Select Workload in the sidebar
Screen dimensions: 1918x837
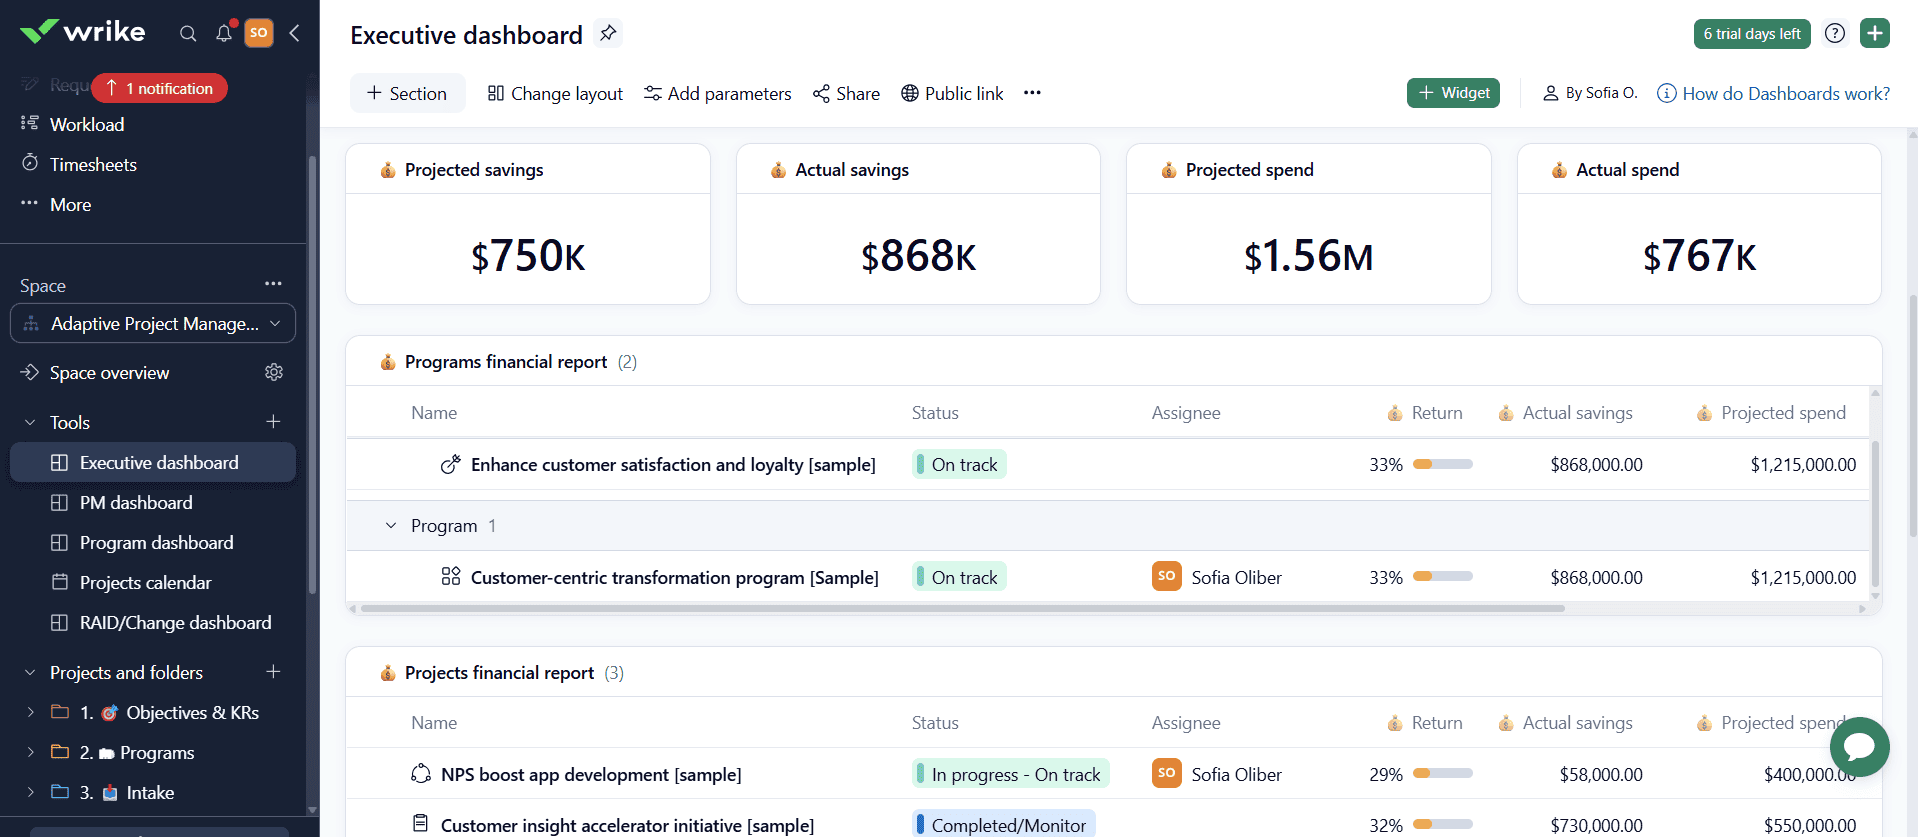coord(87,124)
